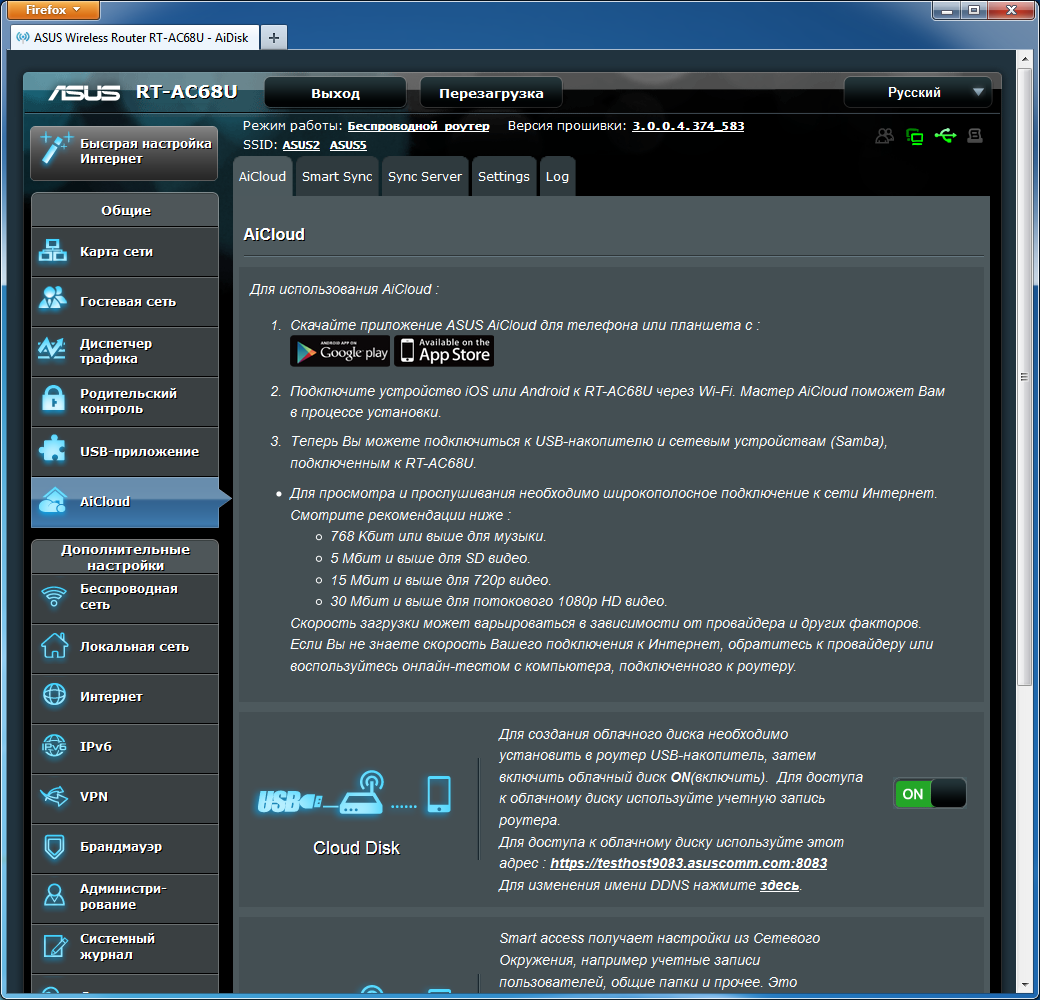Open a new browser tab with plus button
This screenshot has width=1040, height=1000.
point(274,38)
